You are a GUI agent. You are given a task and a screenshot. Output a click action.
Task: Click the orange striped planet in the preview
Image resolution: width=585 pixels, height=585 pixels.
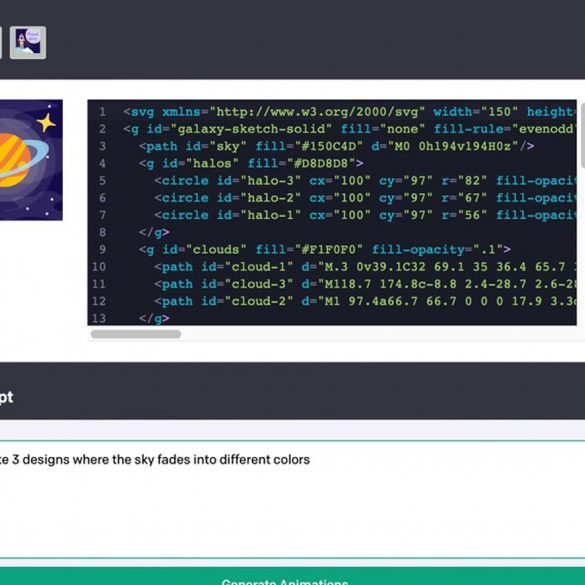click(15, 160)
